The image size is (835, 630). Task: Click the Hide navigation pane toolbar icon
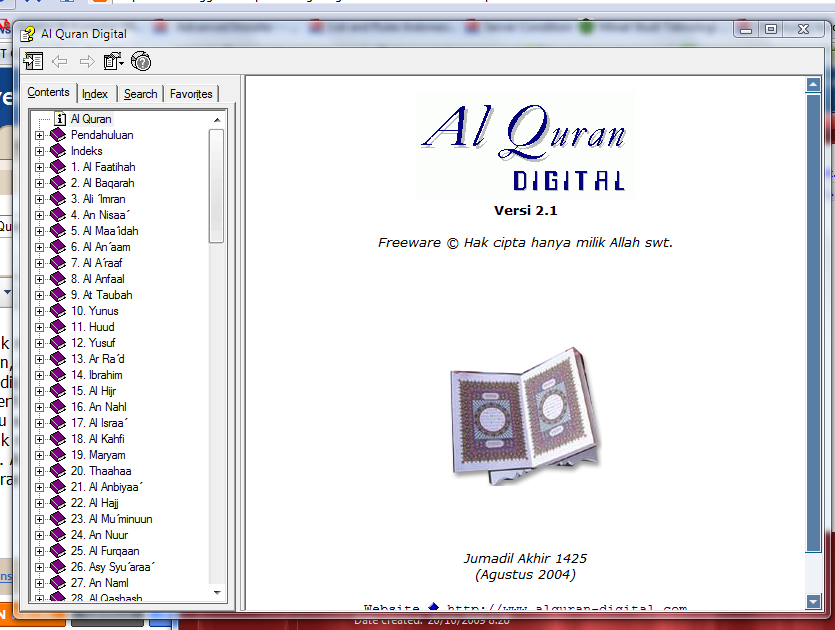pyautogui.click(x=33, y=61)
